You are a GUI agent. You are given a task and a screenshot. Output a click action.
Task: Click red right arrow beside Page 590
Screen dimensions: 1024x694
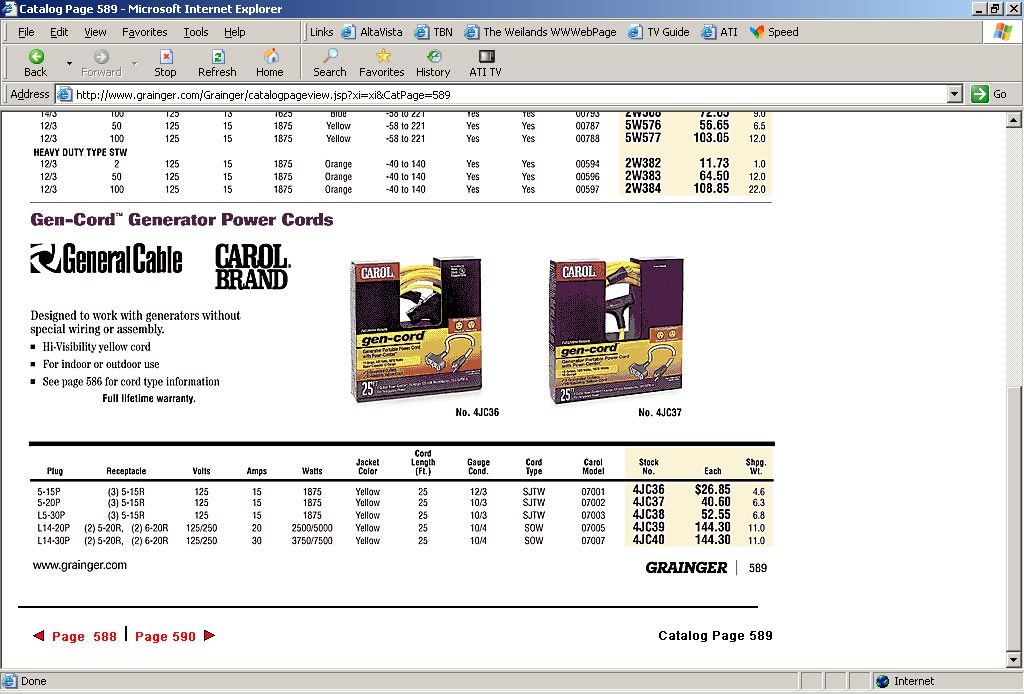210,635
